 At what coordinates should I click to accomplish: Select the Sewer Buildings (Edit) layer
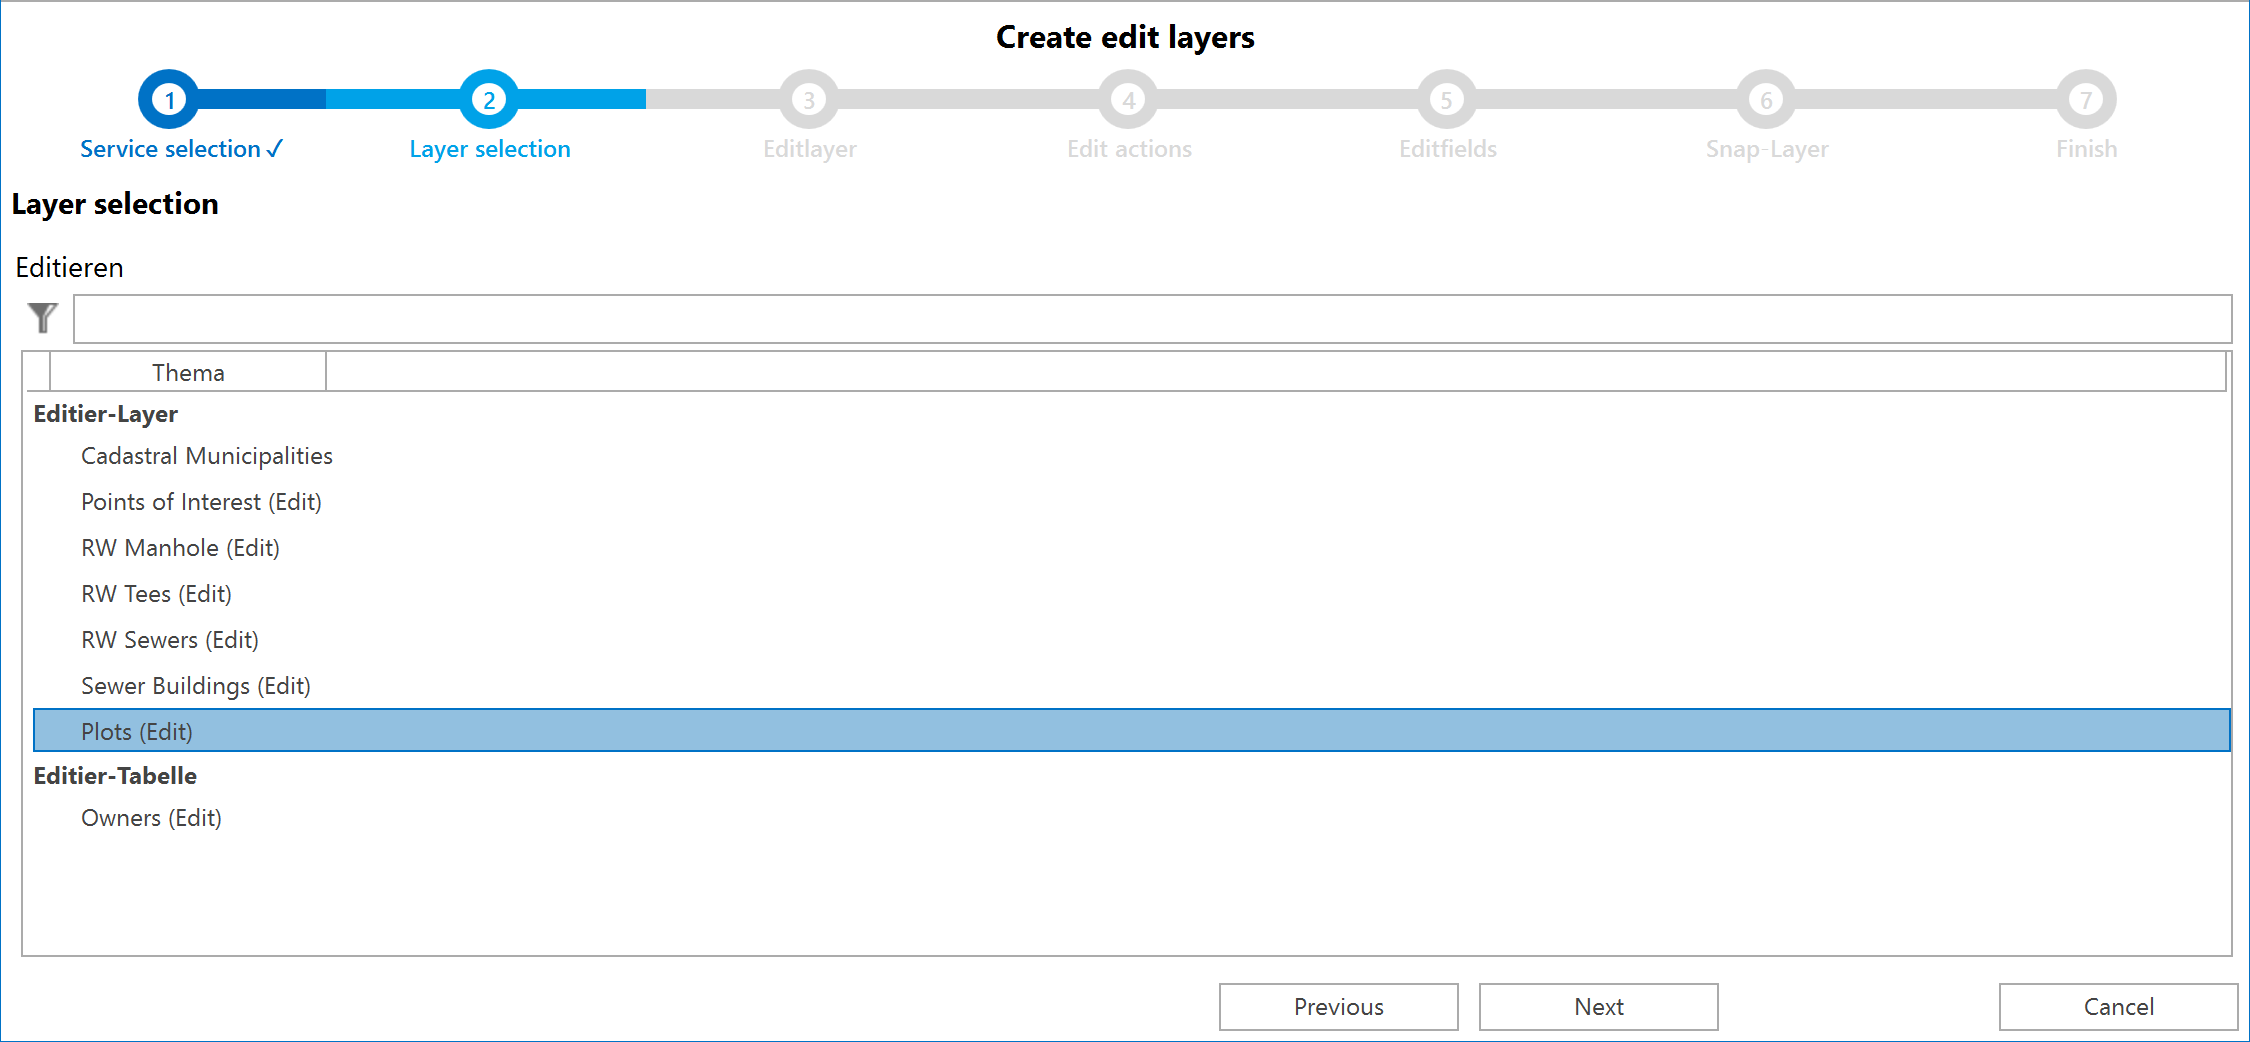point(196,686)
